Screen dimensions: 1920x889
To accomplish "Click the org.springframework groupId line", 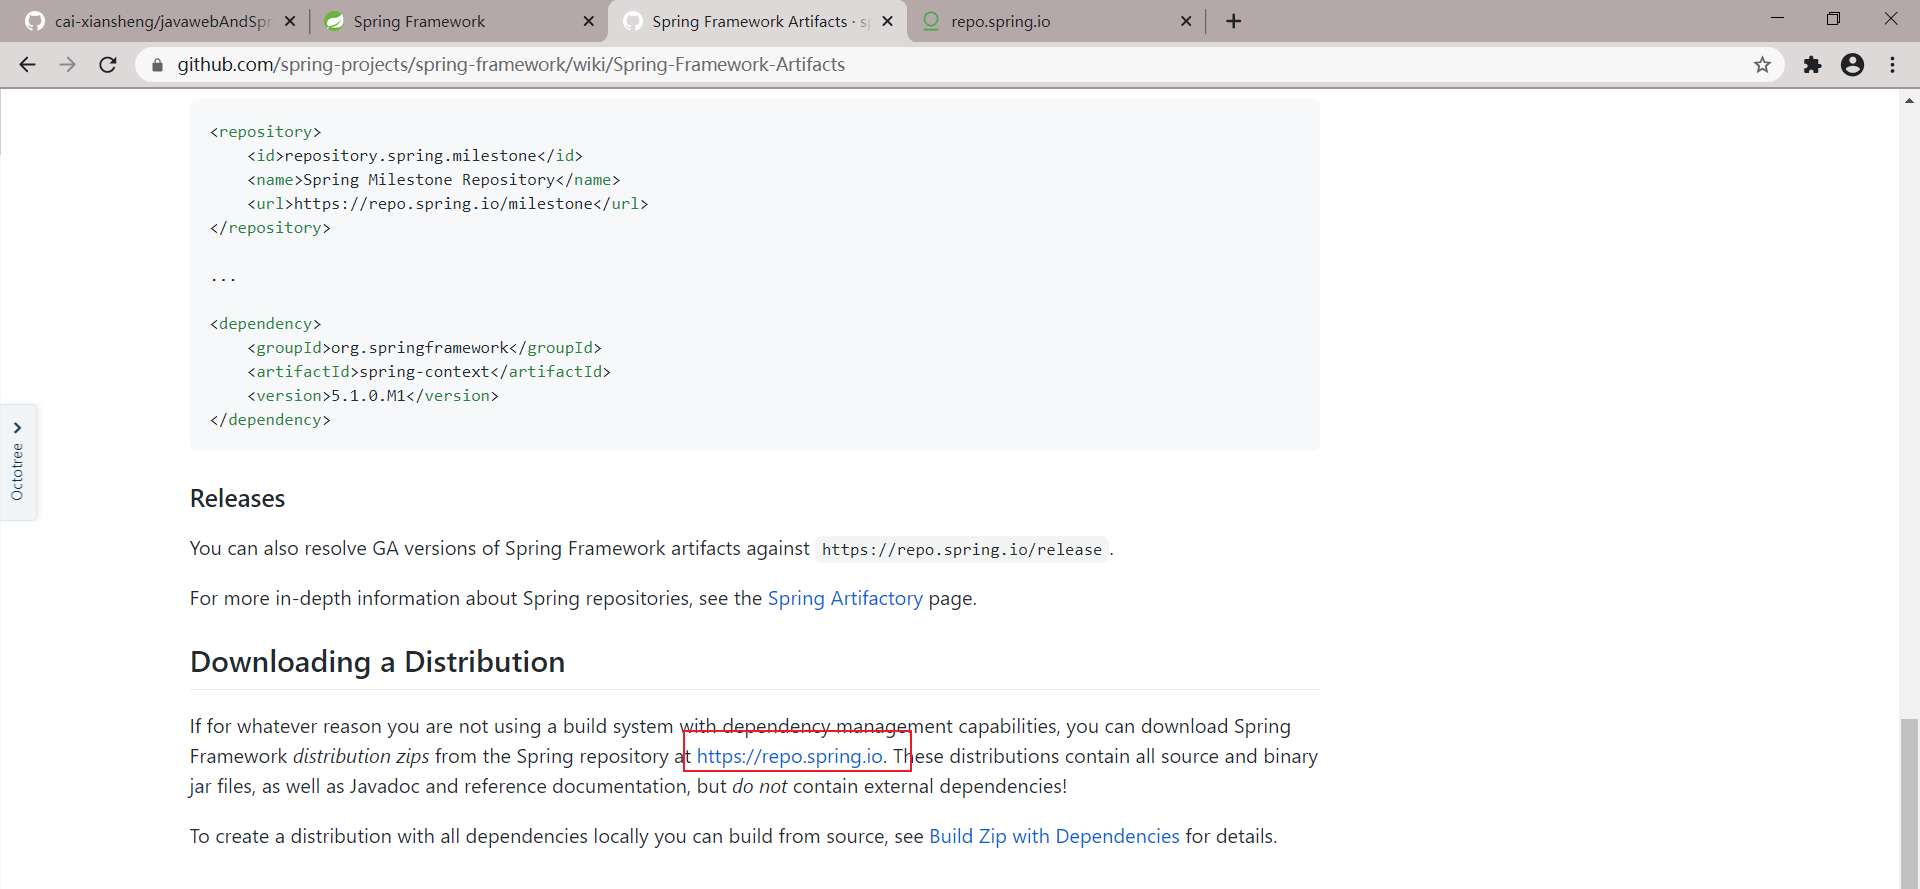I will 425,348.
